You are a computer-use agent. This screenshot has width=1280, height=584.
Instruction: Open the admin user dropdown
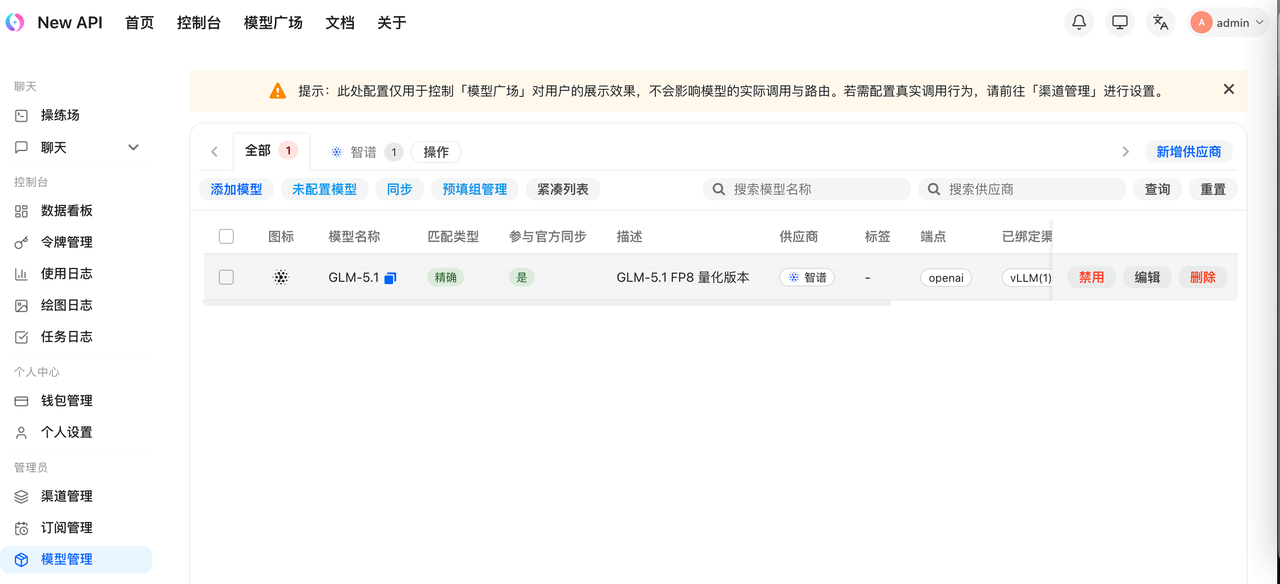1228,22
